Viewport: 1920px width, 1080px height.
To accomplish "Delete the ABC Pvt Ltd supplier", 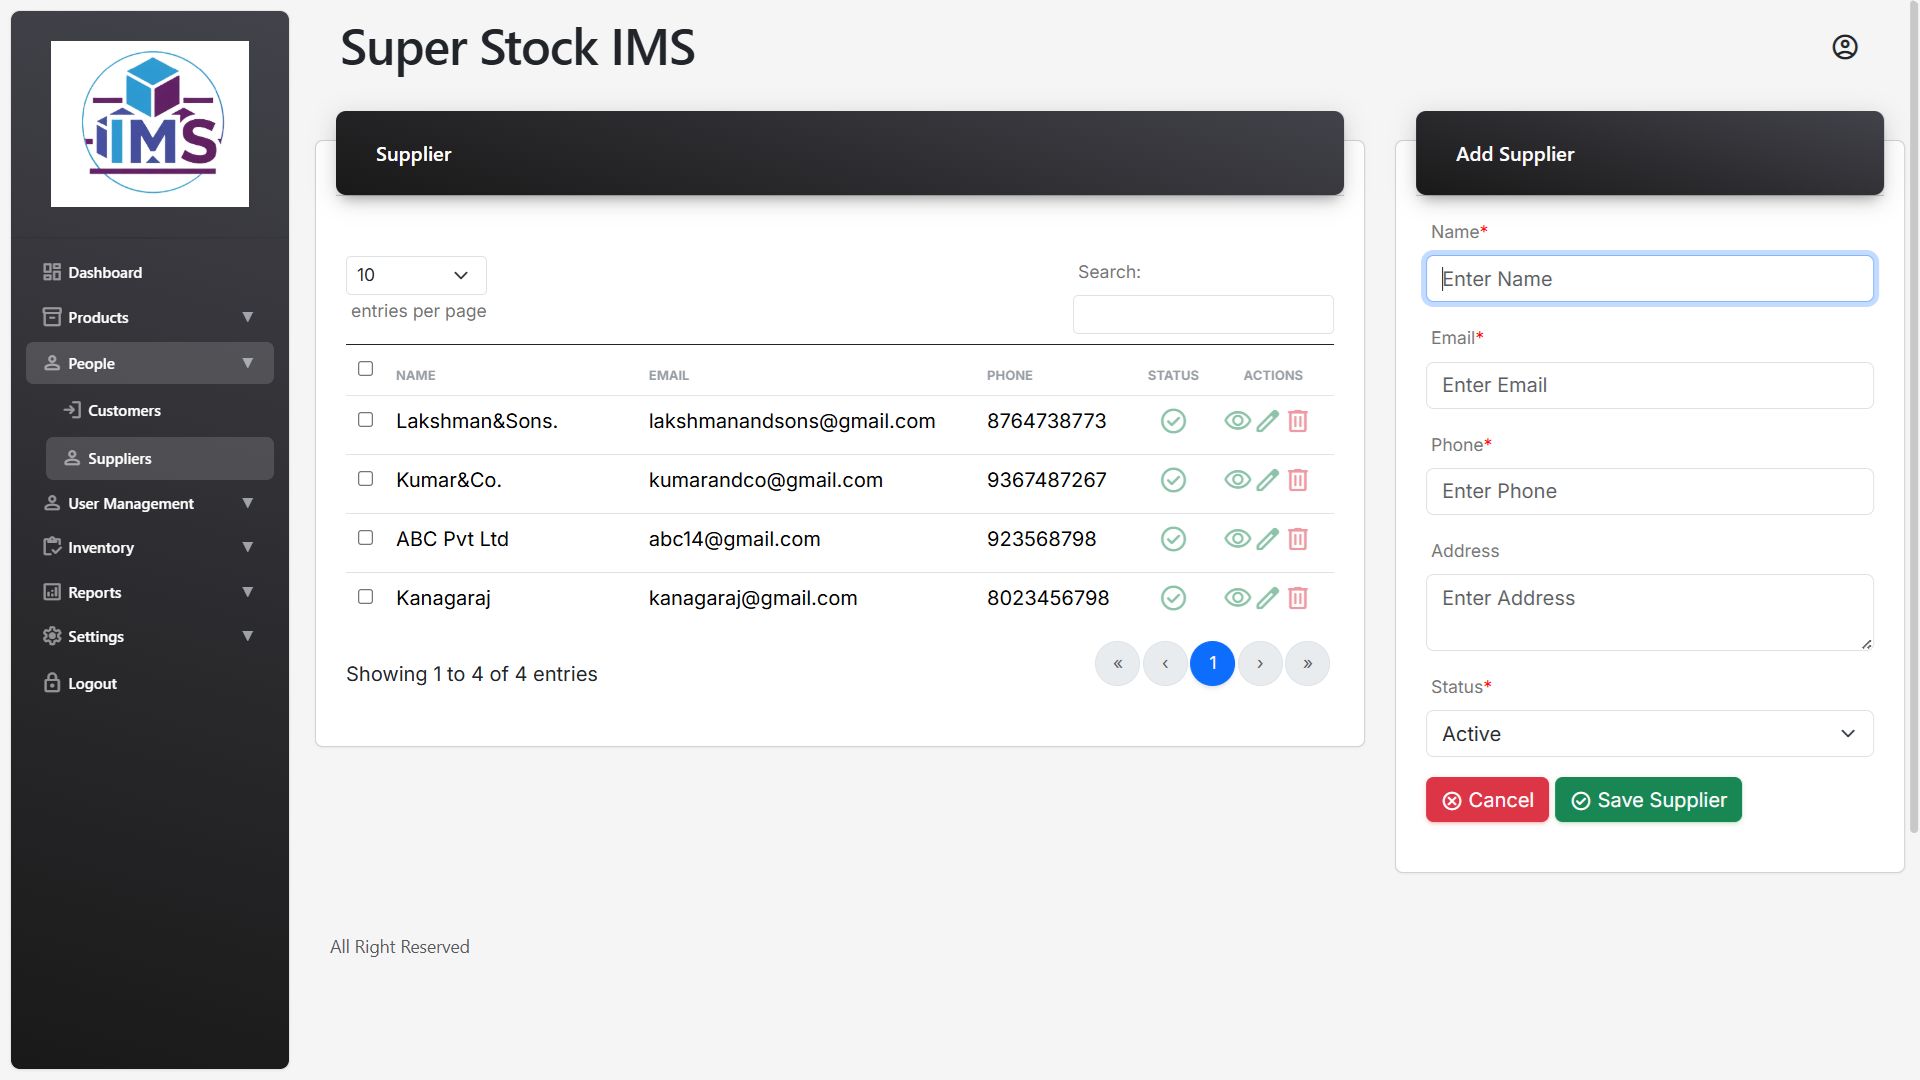I will pyautogui.click(x=1298, y=539).
